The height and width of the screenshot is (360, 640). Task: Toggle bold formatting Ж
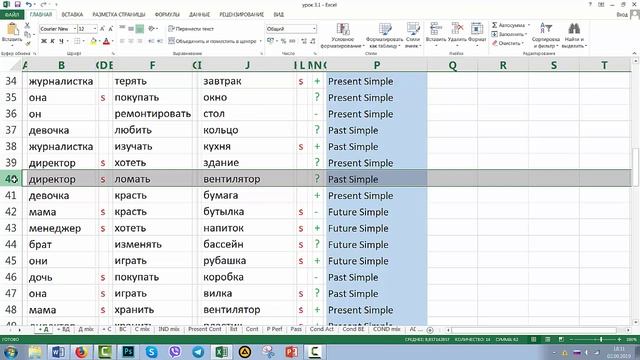(x=44, y=41)
